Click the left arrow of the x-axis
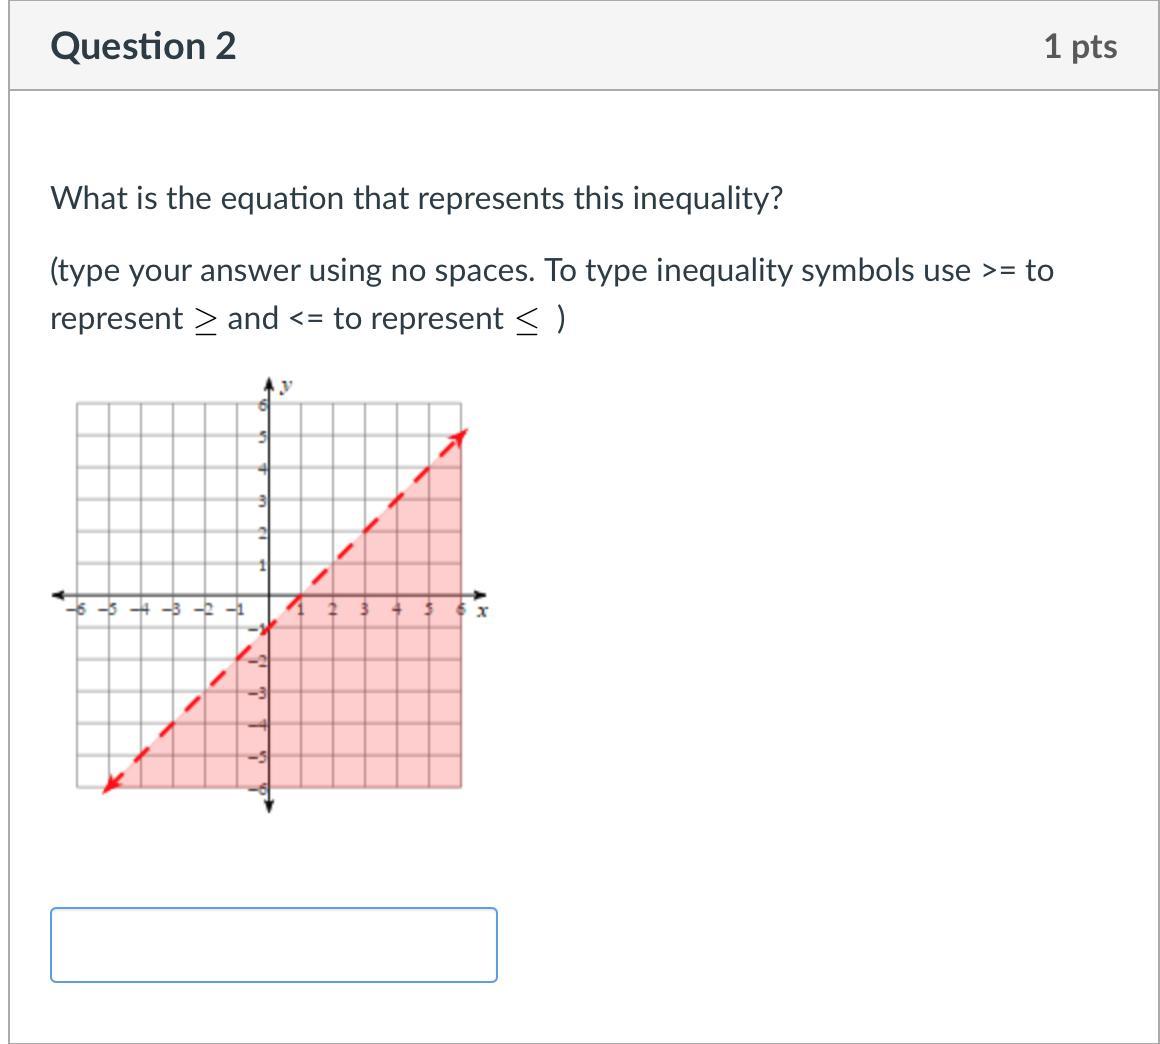The width and height of the screenshot is (1160, 1044). pos(58,595)
